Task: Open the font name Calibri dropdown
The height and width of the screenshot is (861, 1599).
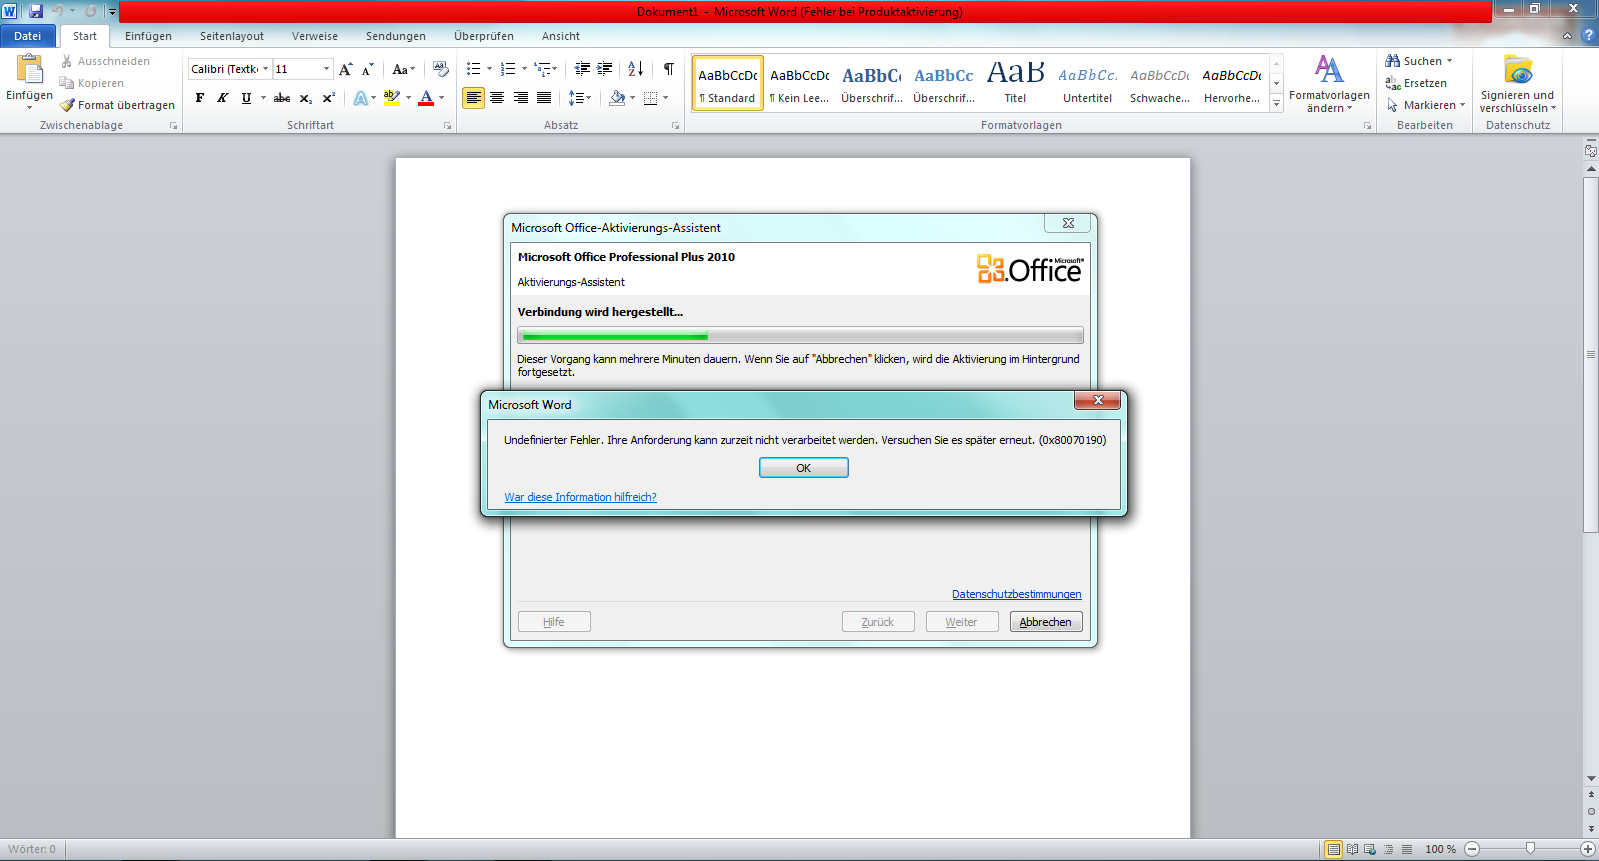Action: coord(266,69)
